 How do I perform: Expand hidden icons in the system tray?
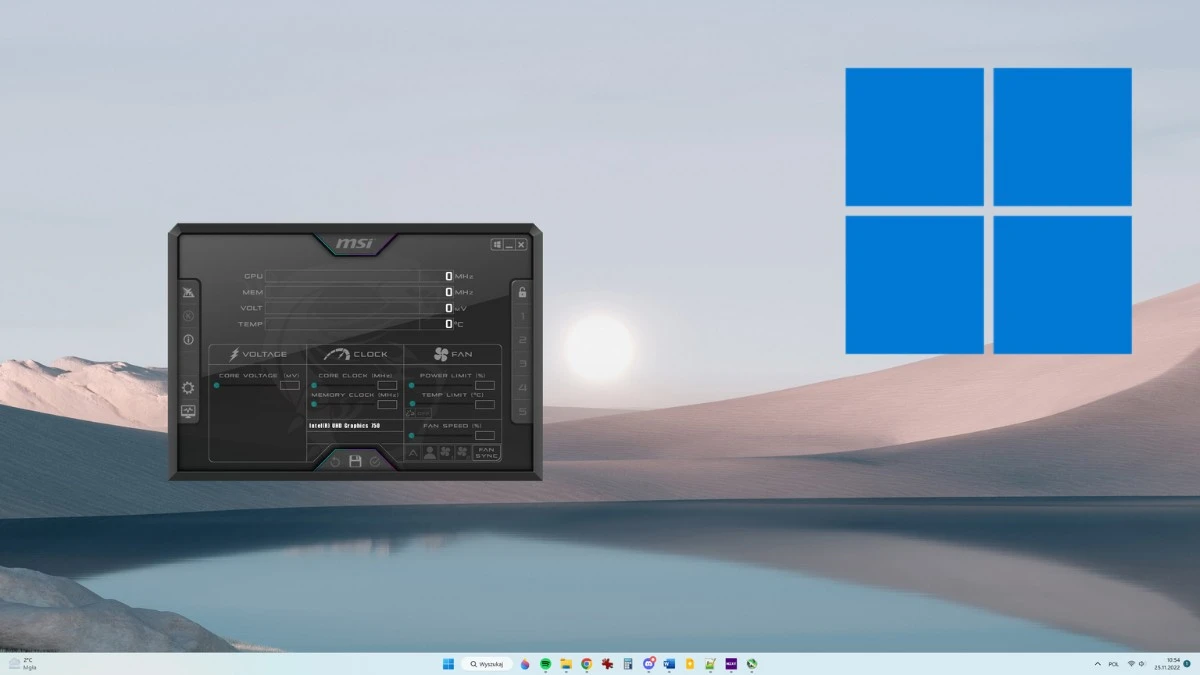pos(1097,663)
